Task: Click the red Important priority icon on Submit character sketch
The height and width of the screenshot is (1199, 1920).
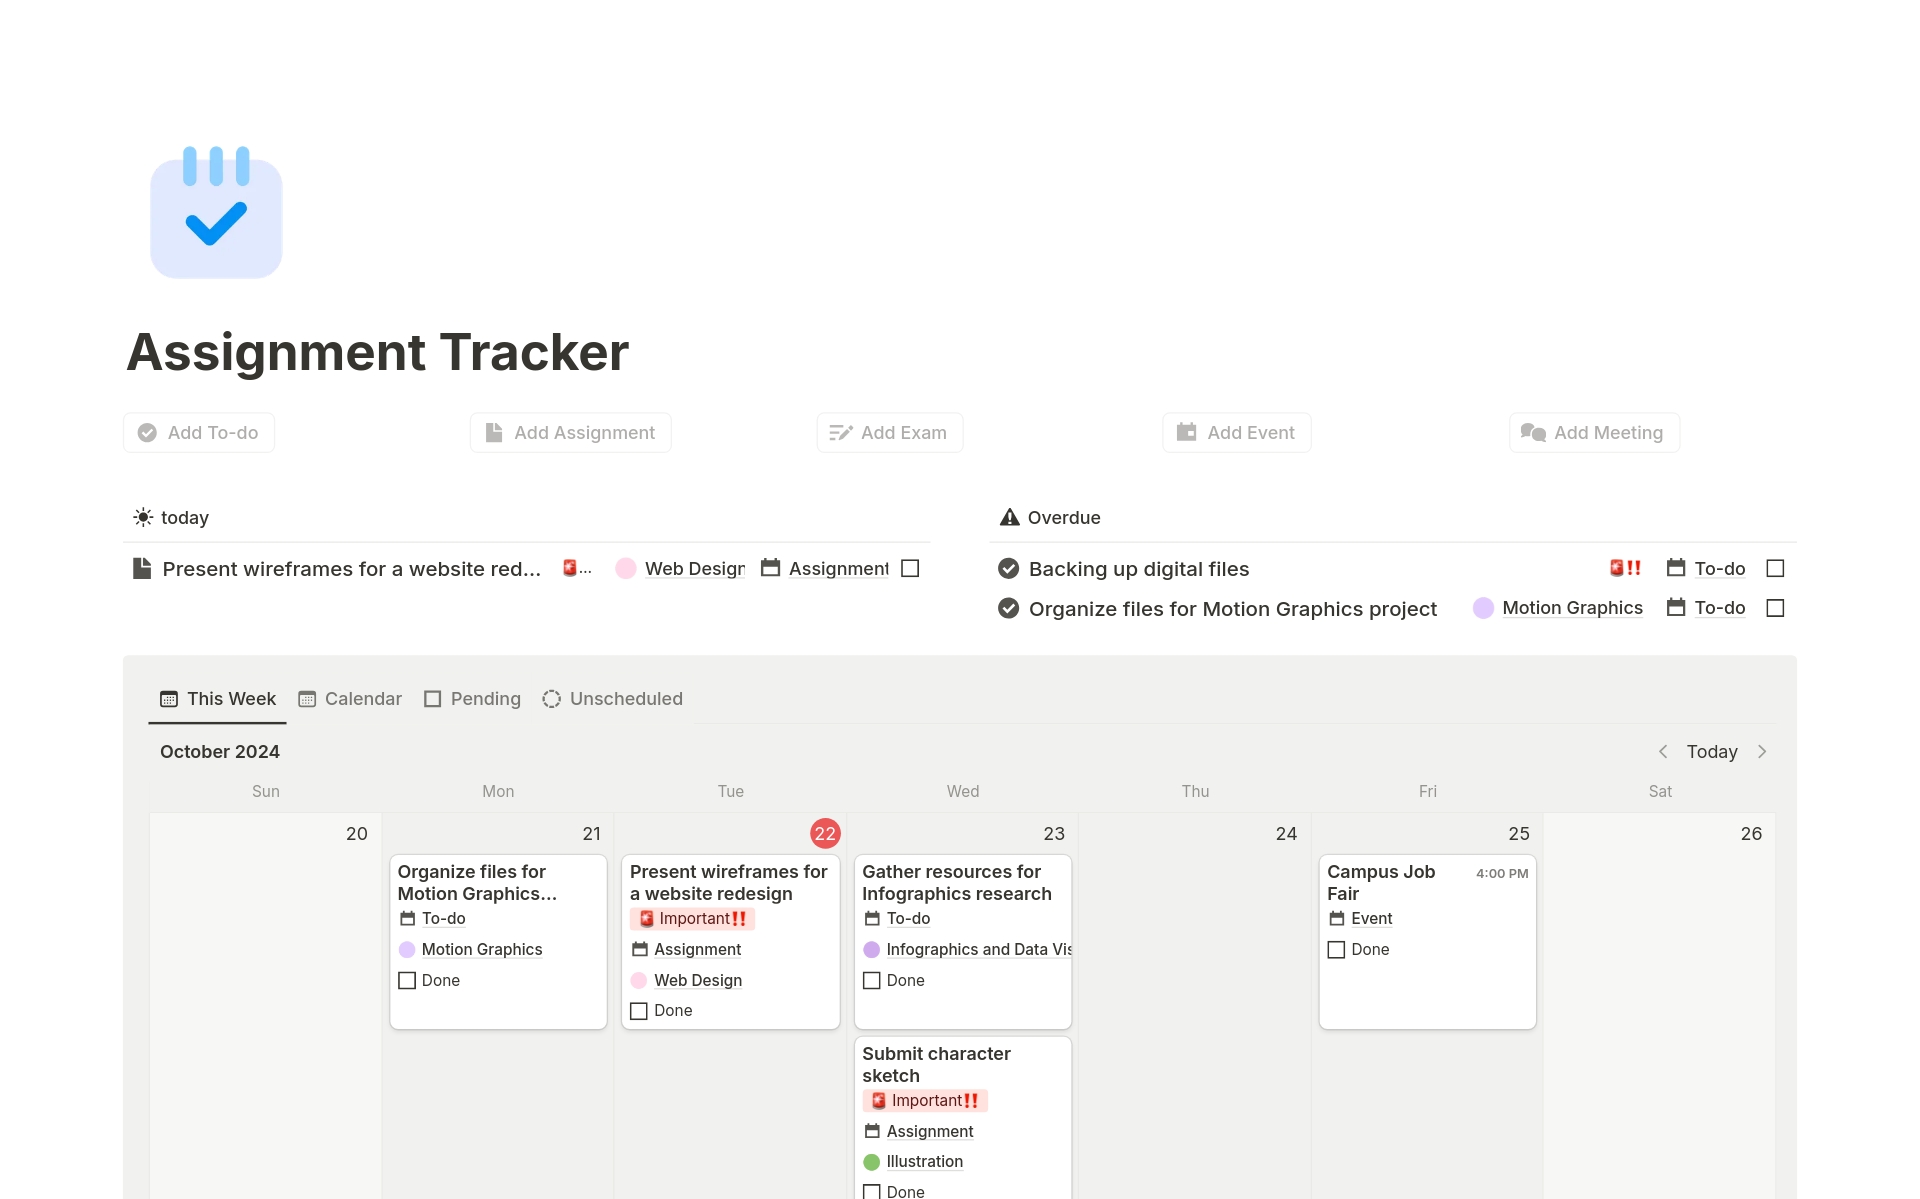Action: click(x=878, y=1100)
